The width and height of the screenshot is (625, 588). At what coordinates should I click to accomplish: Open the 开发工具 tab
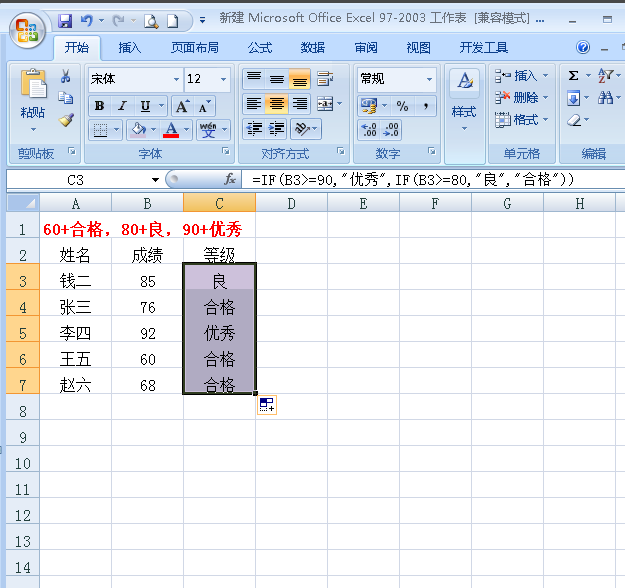pyautogui.click(x=483, y=48)
